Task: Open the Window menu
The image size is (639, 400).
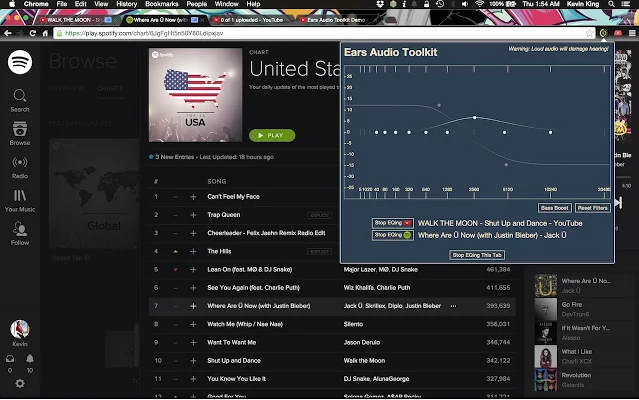Action: 227,4
